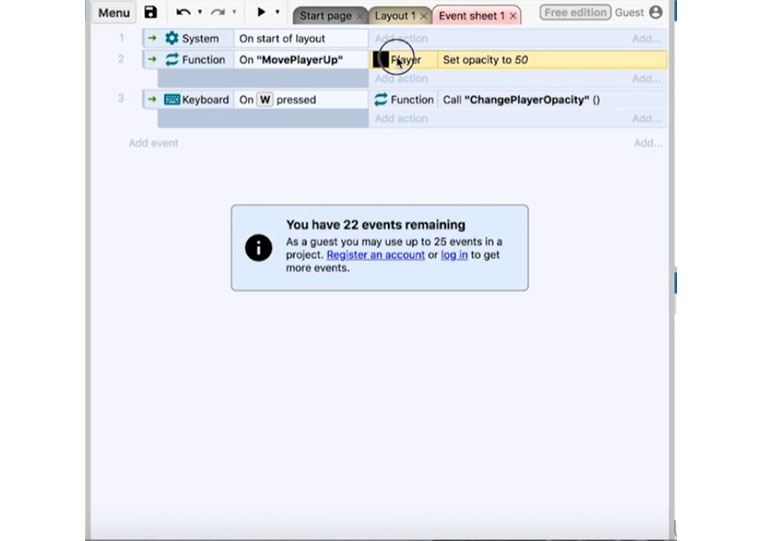Screen dimensions: 763x541
Task: Click Add... beside Add event row
Action: pos(648,143)
